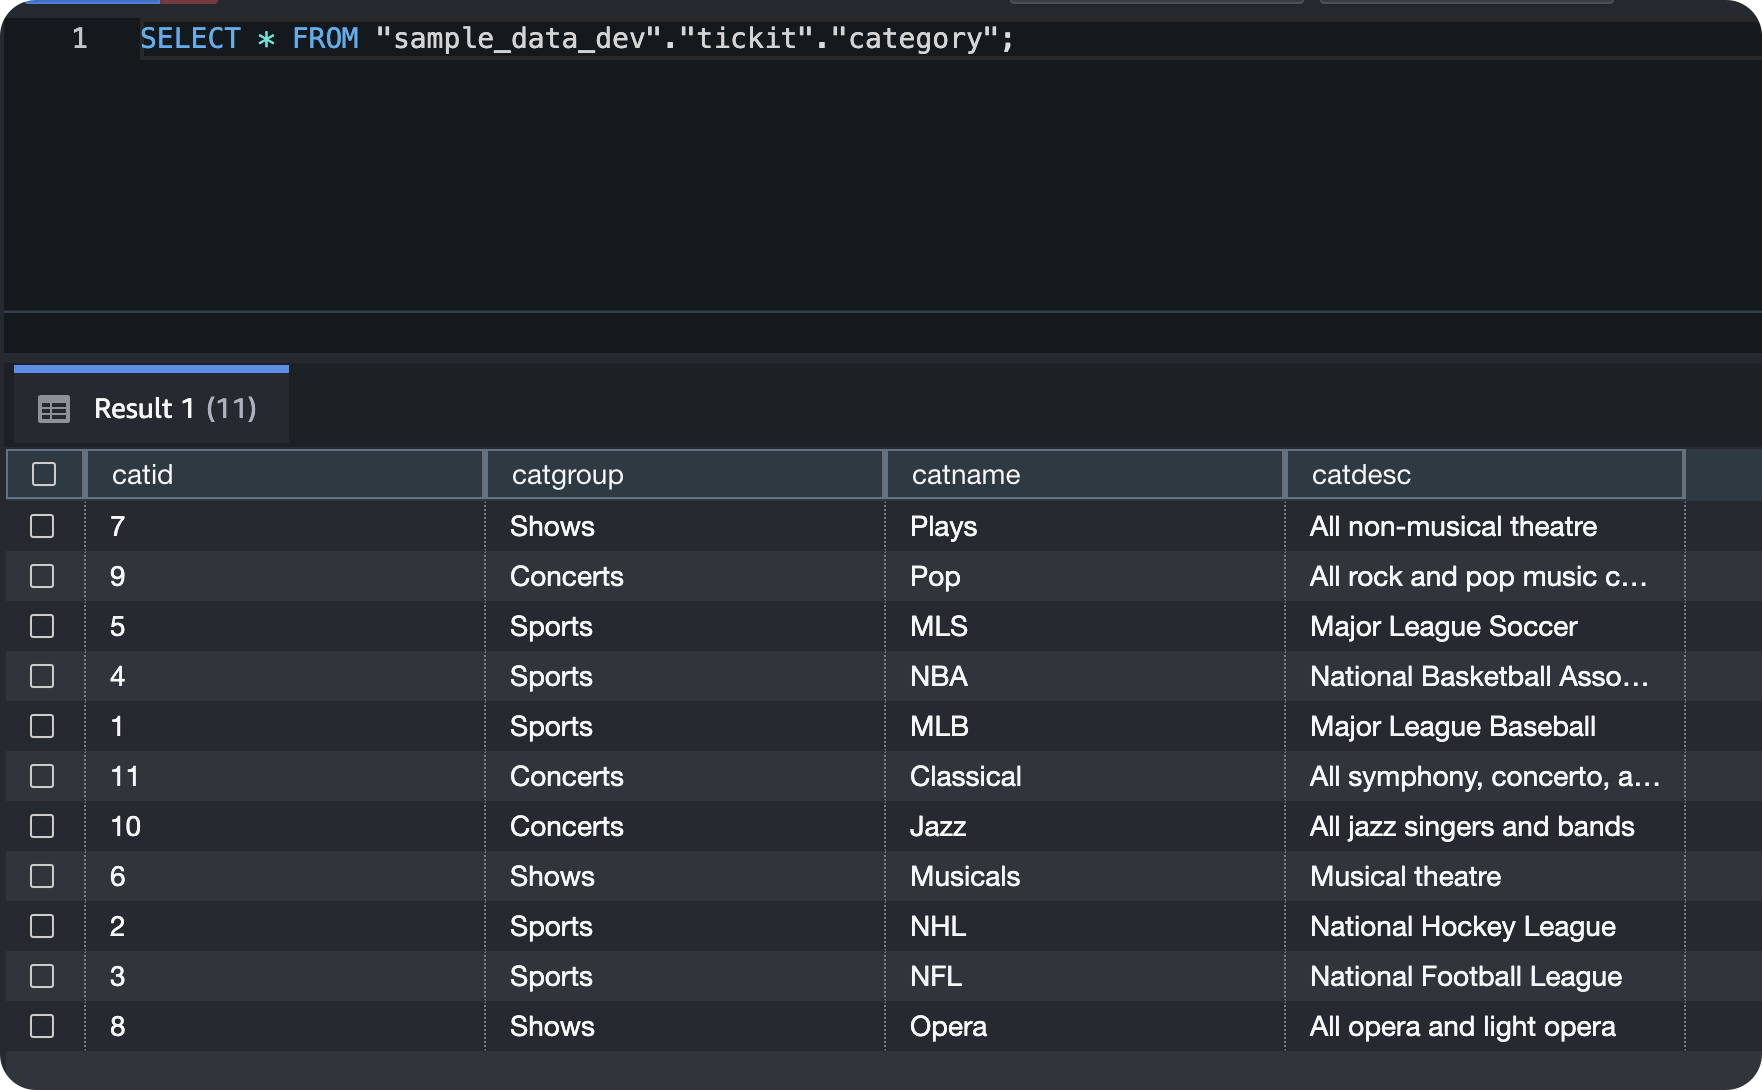The image size is (1762, 1090).
Task: Check the MLB row checkbox
Action: 42,726
